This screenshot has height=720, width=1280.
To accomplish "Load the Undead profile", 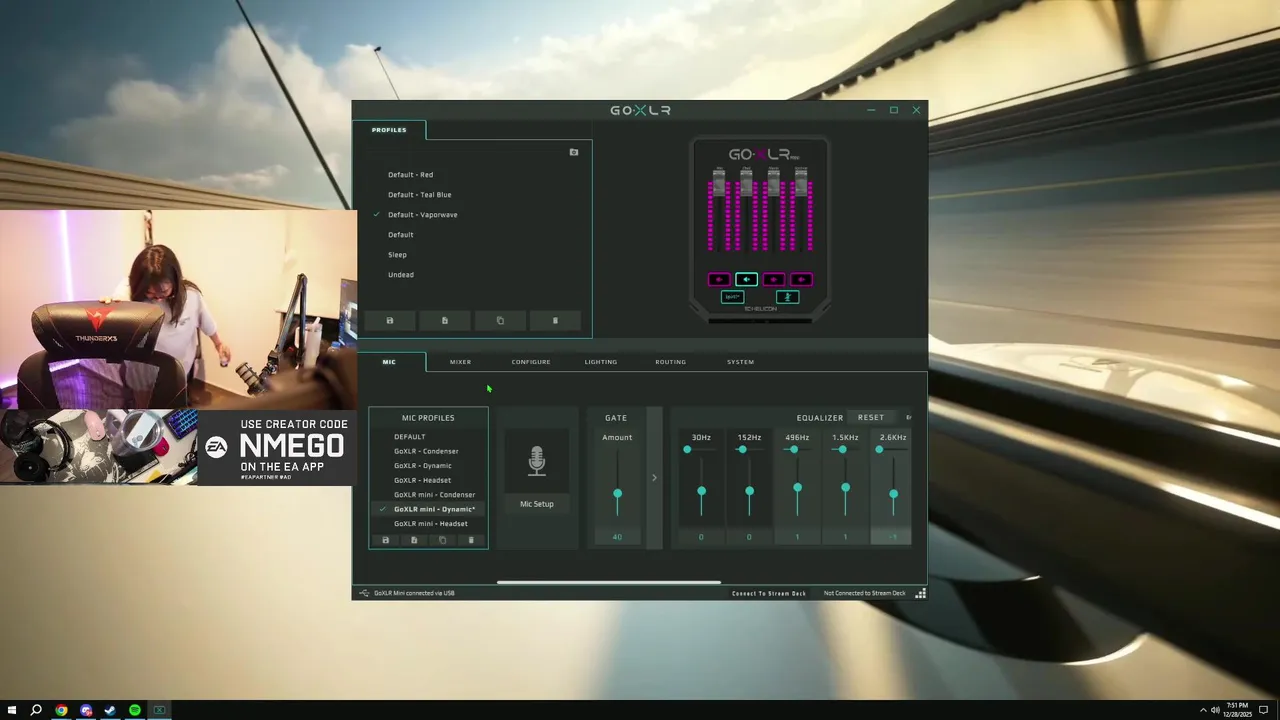I will point(400,275).
